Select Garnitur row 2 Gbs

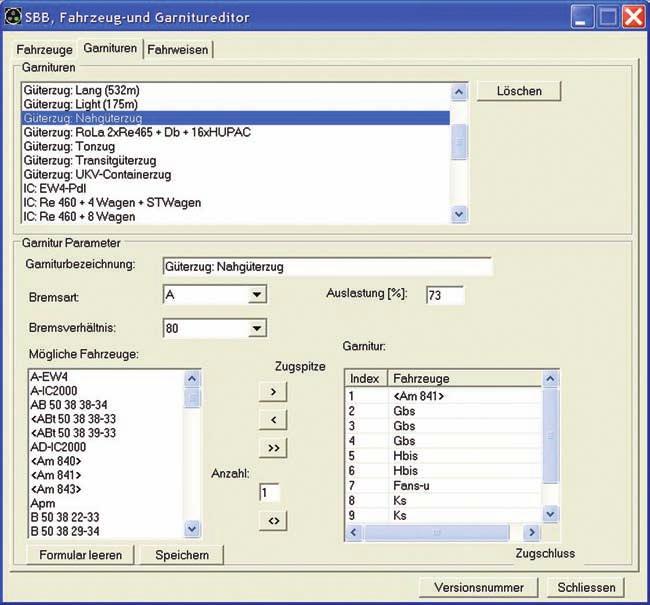pos(444,411)
